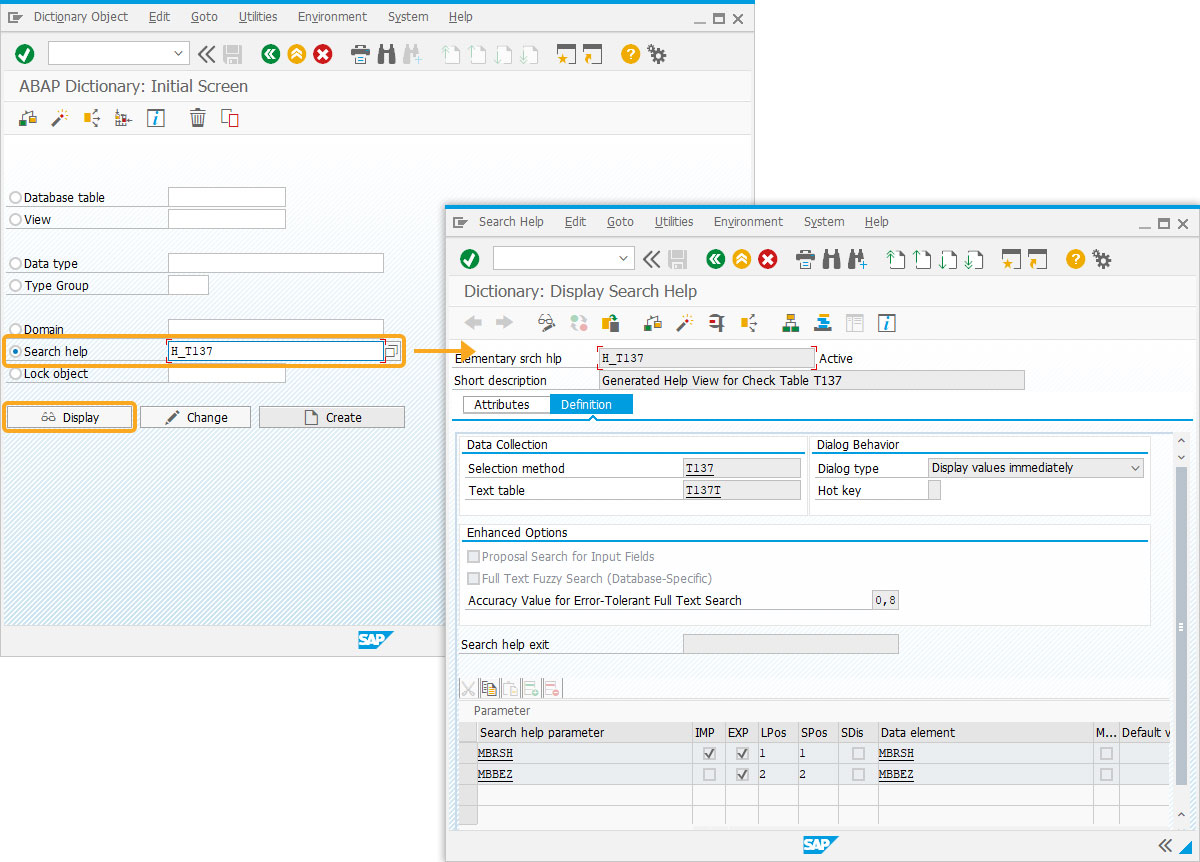Click Print icon in Search Help window
The width and height of the screenshot is (1200, 862).
806,260
